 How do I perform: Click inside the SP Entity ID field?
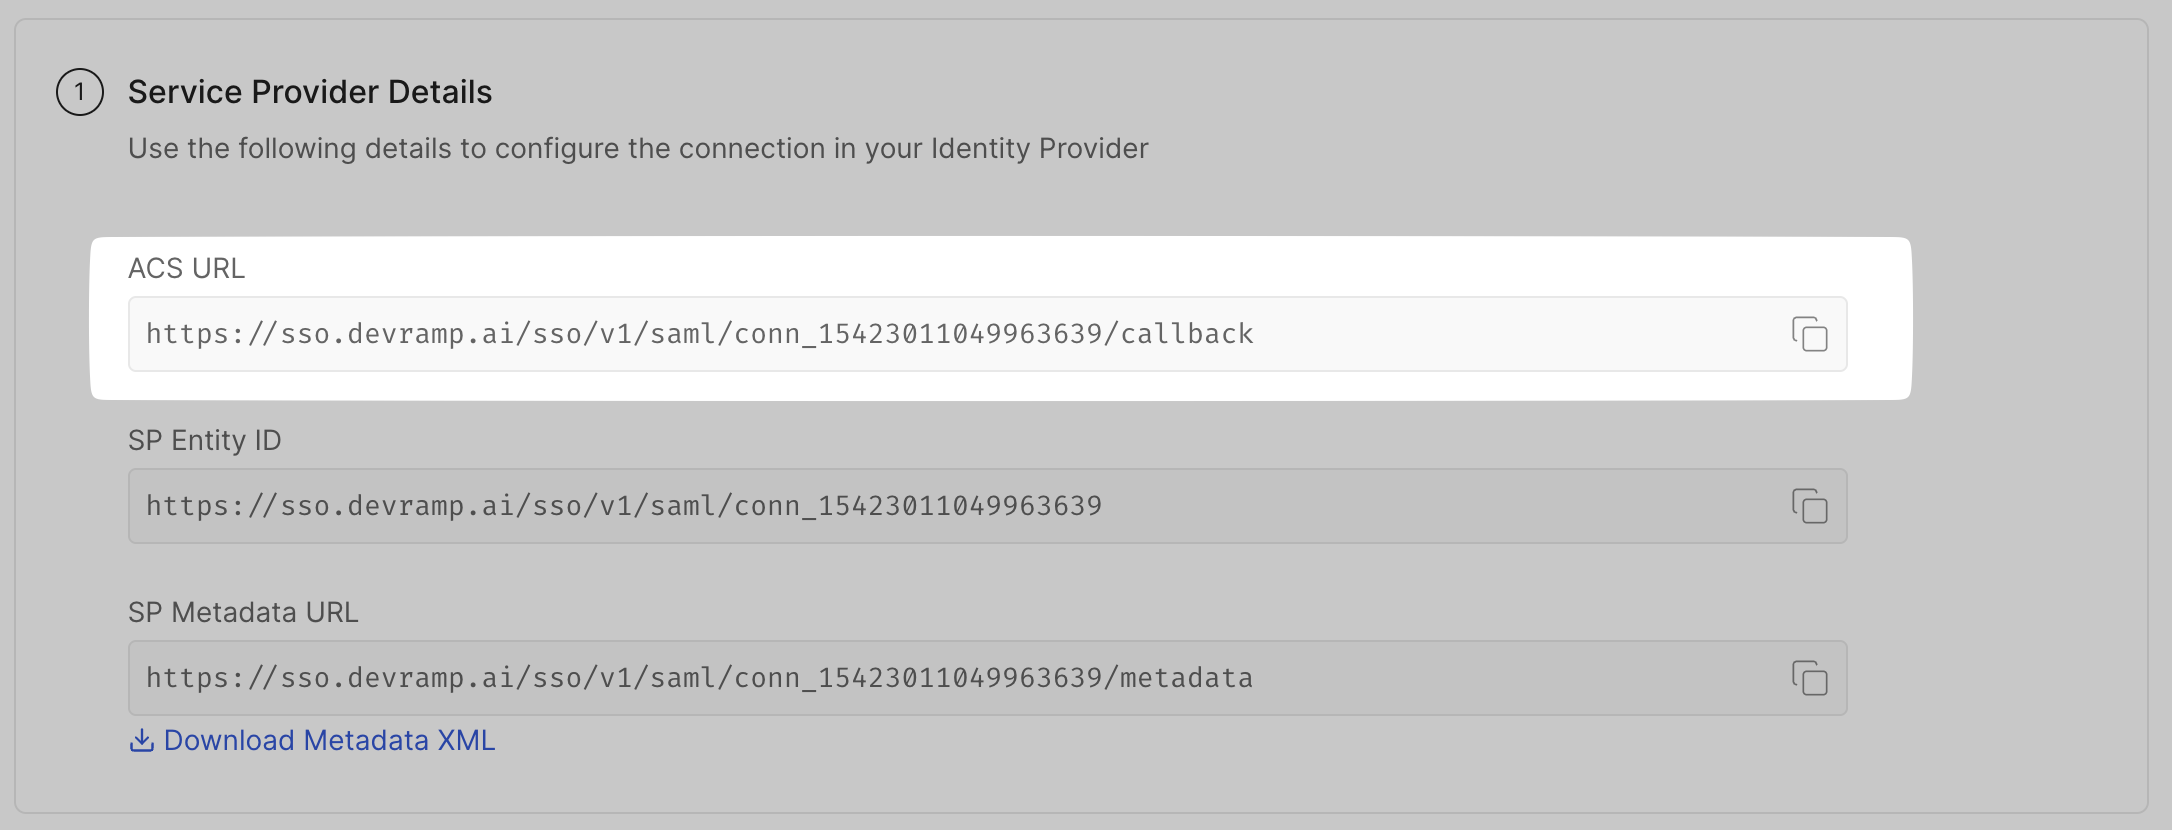(700, 506)
